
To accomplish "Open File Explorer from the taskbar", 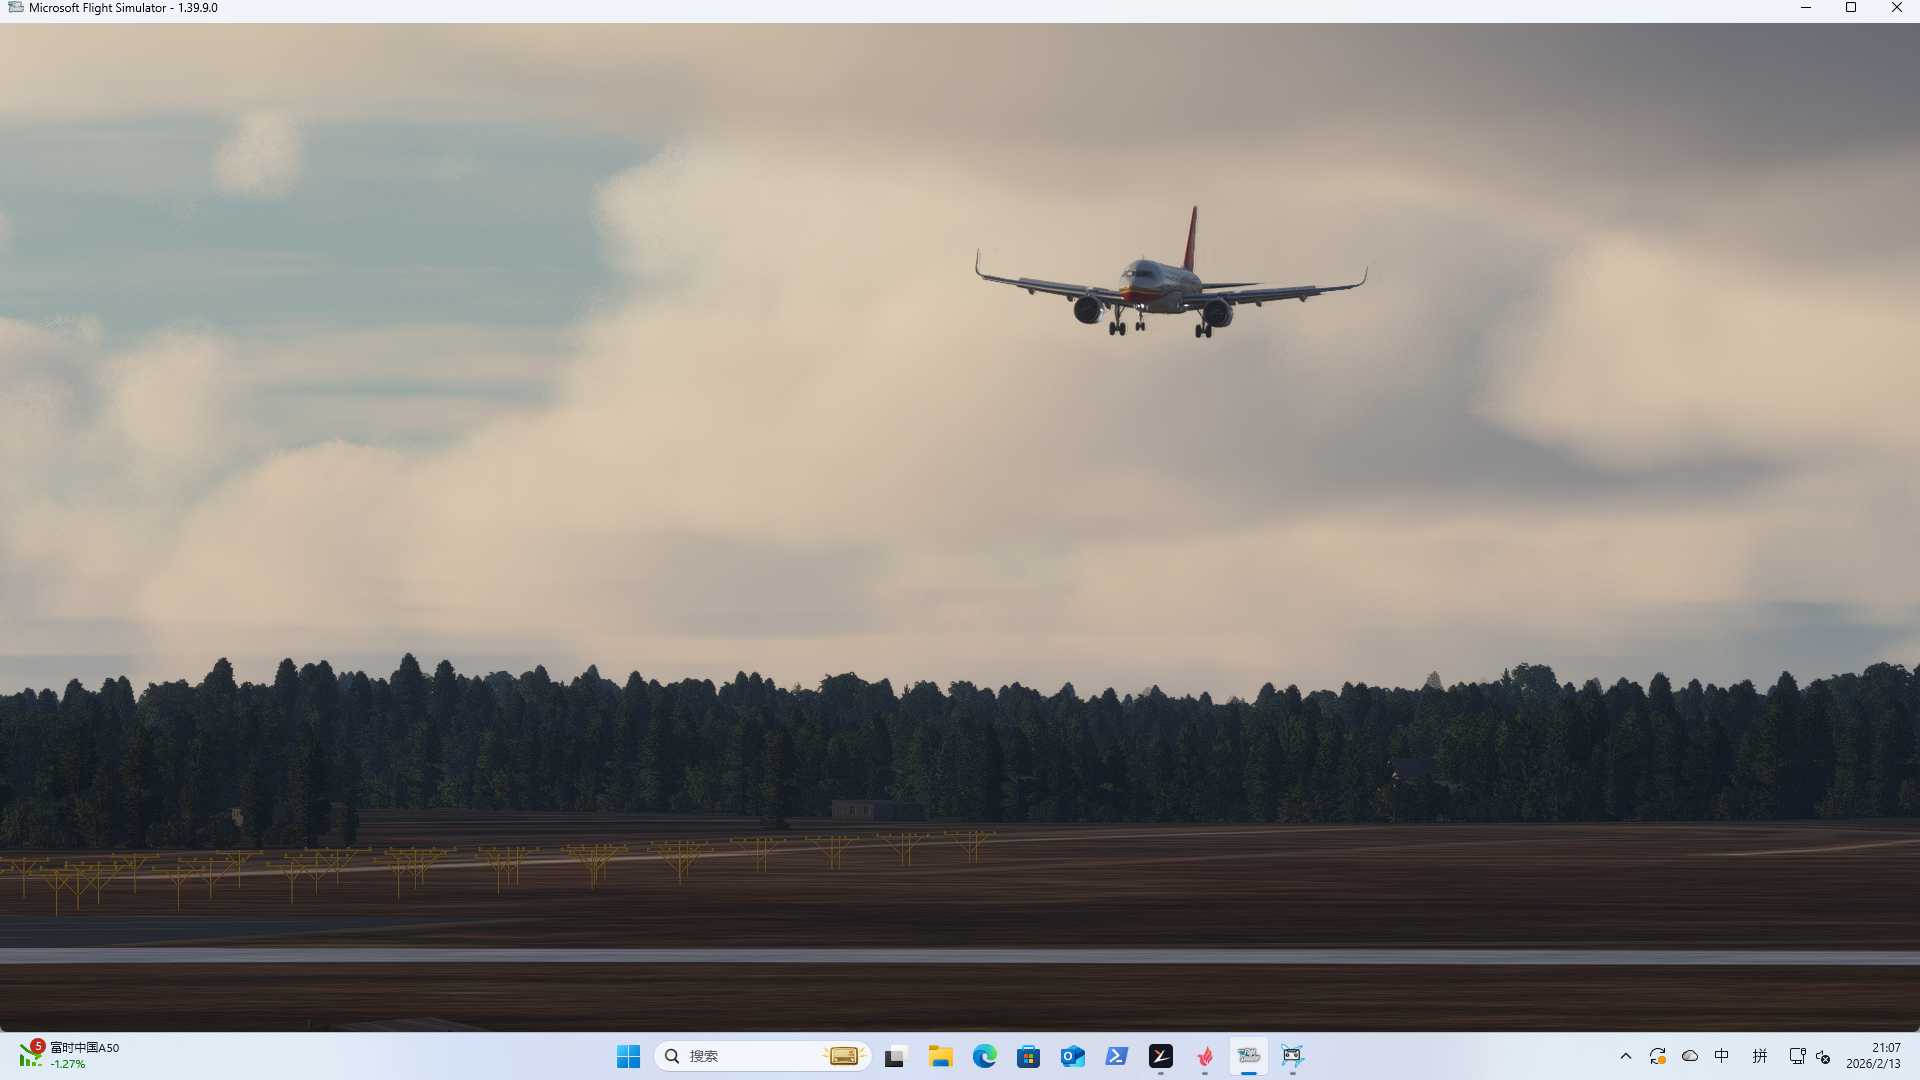I will click(940, 1056).
